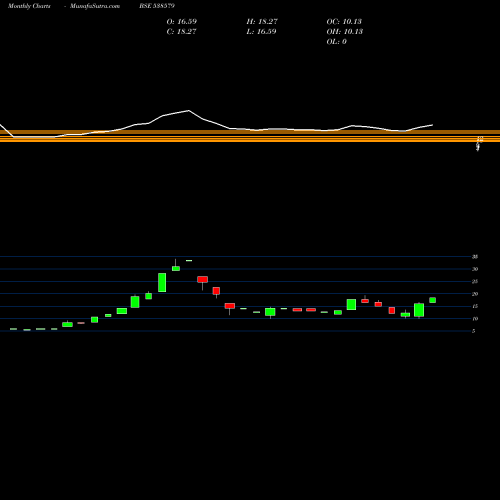500x500 pixels.
Task: Click the 30 price axis label
Action: [x=475, y=269]
